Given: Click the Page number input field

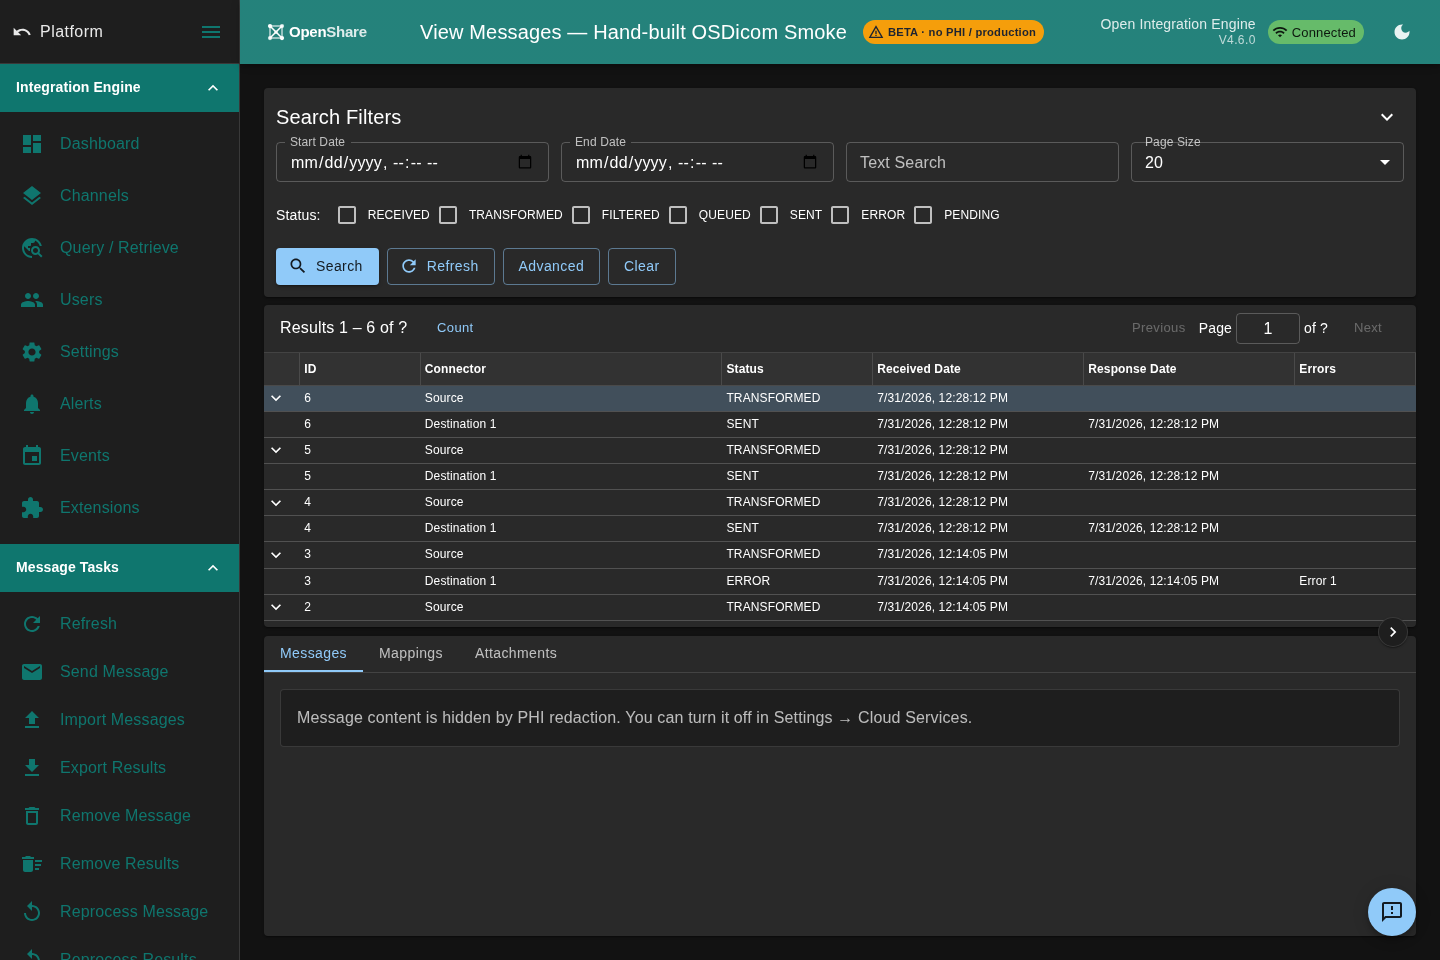Looking at the screenshot, I should click(1268, 328).
